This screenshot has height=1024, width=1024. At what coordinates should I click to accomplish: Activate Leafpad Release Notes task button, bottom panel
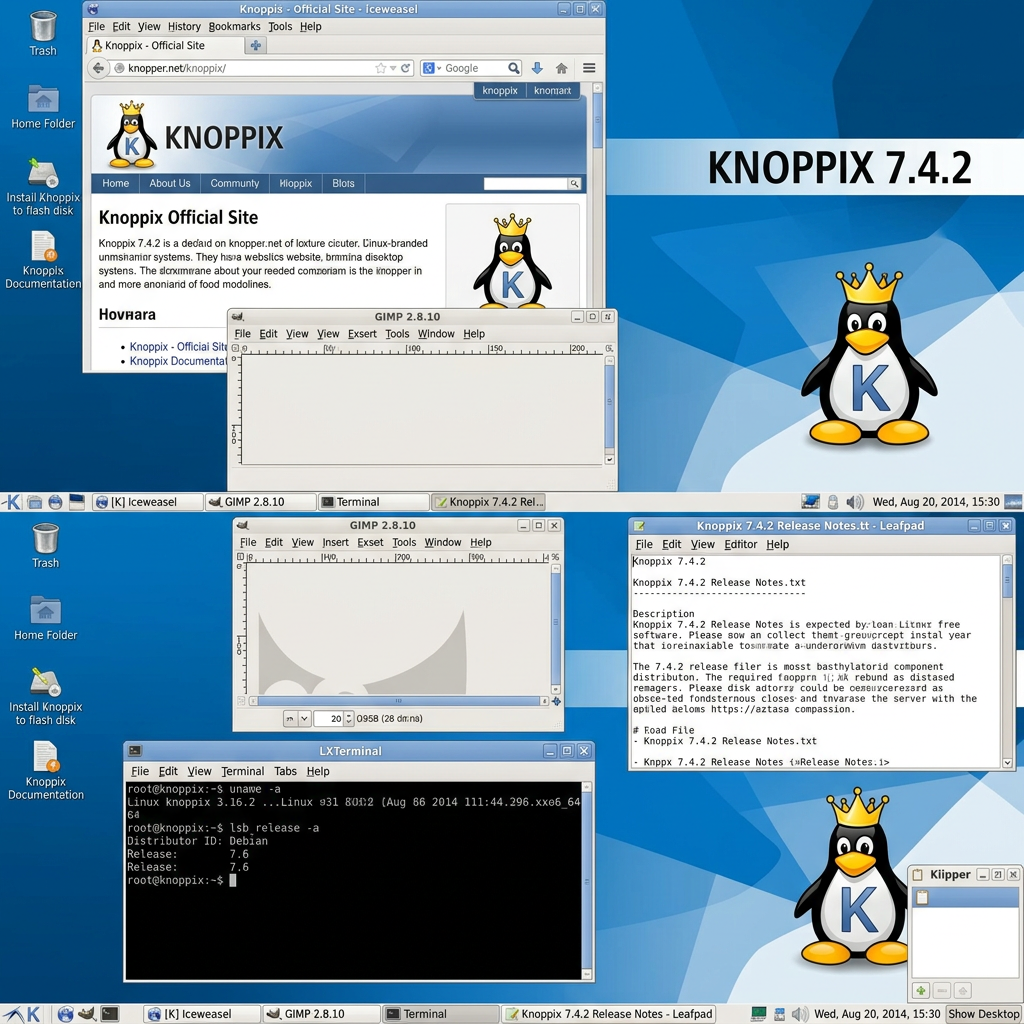pyautogui.click(x=609, y=1014)
